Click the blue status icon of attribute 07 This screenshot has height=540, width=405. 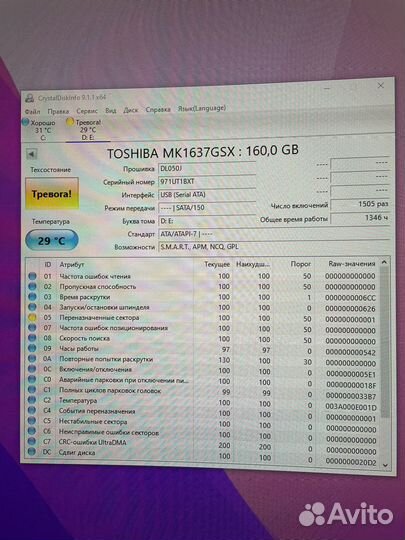pos(32,328)
